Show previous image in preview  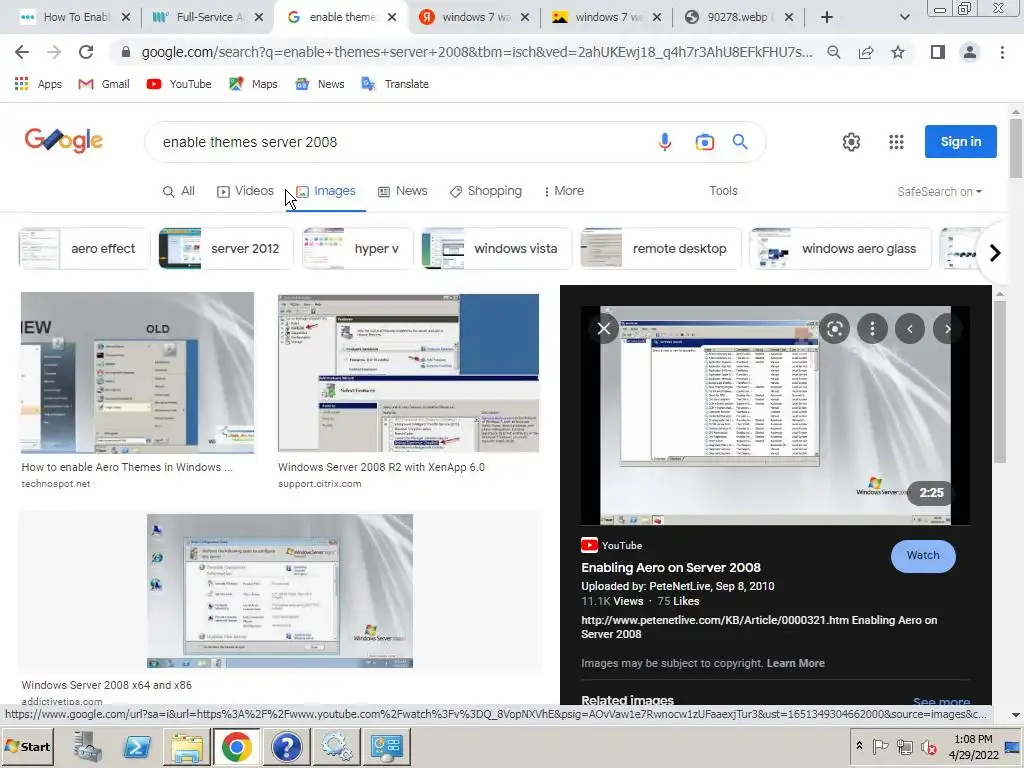click(x=910, y=328)
